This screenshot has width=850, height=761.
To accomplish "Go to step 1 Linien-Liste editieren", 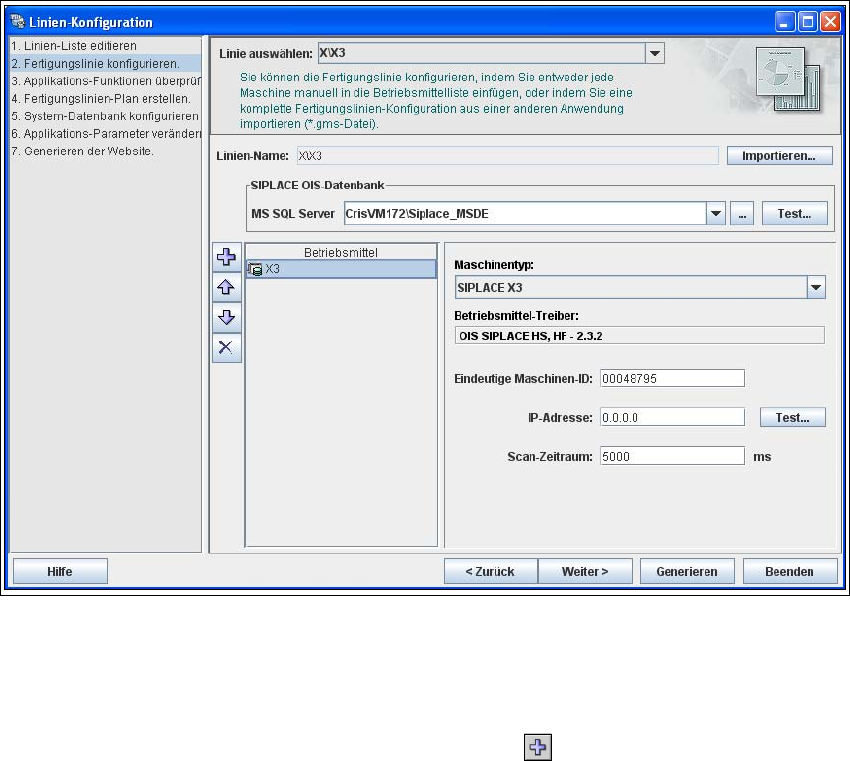I will 74,46.
